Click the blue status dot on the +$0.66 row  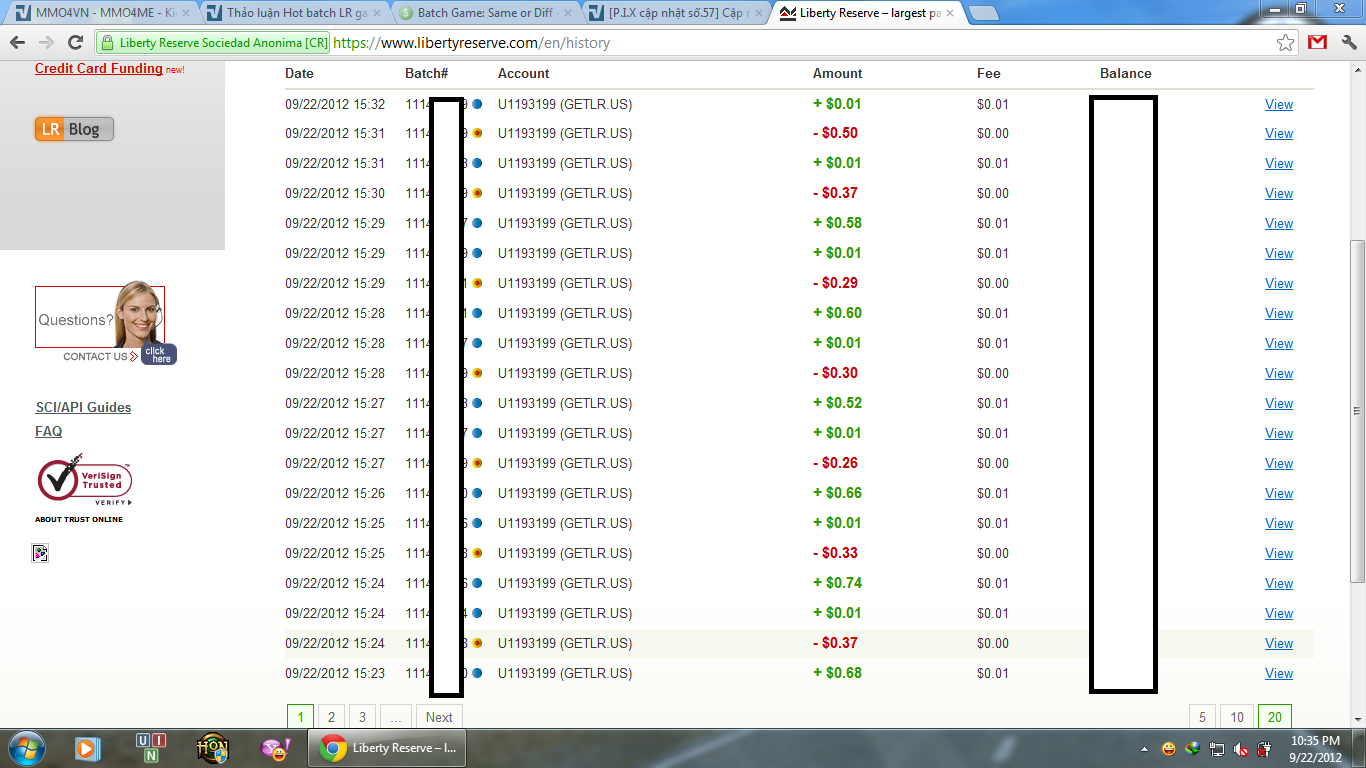tap(477, 493)
